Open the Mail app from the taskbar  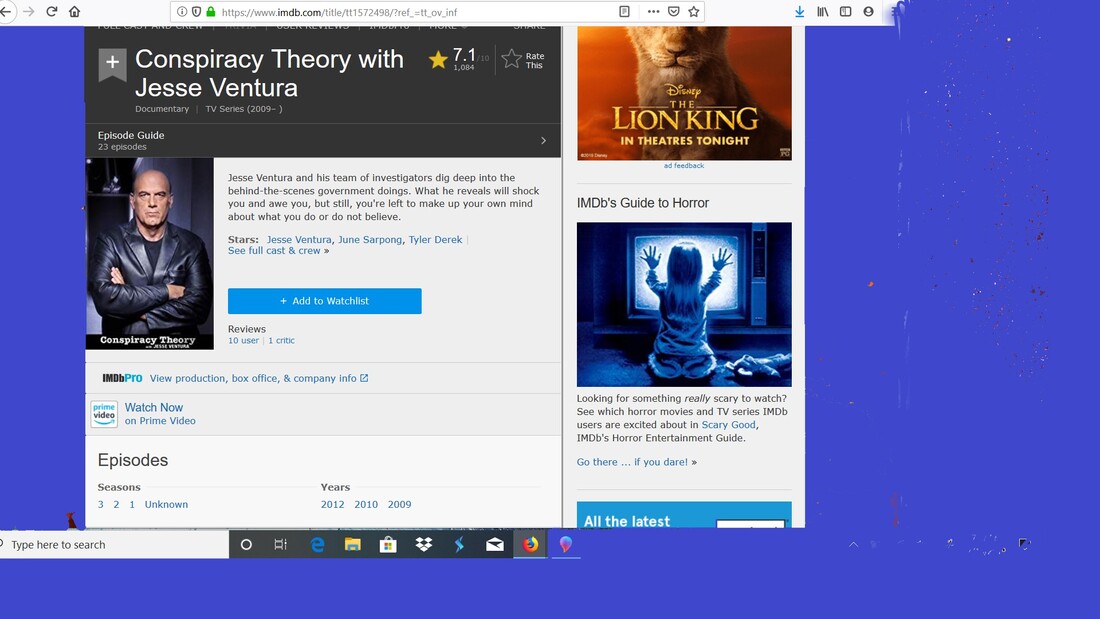point(495,545)
